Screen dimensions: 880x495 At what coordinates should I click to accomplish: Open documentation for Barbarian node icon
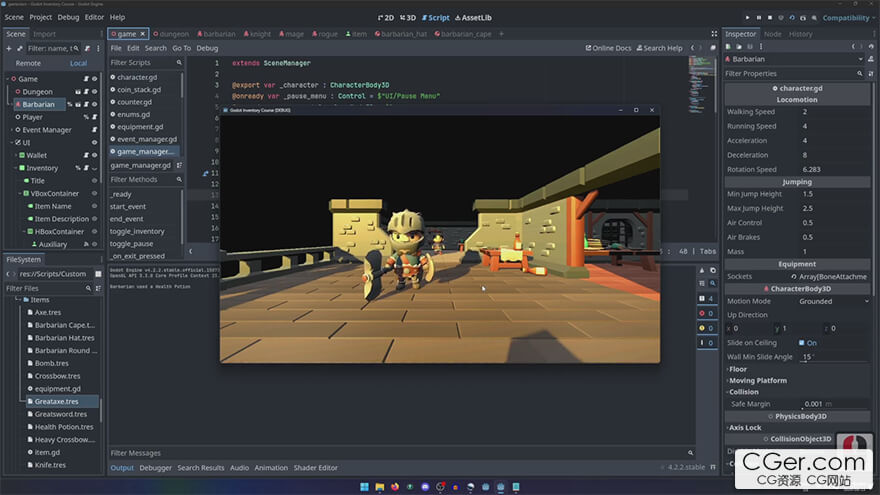[x=870, y=59]
